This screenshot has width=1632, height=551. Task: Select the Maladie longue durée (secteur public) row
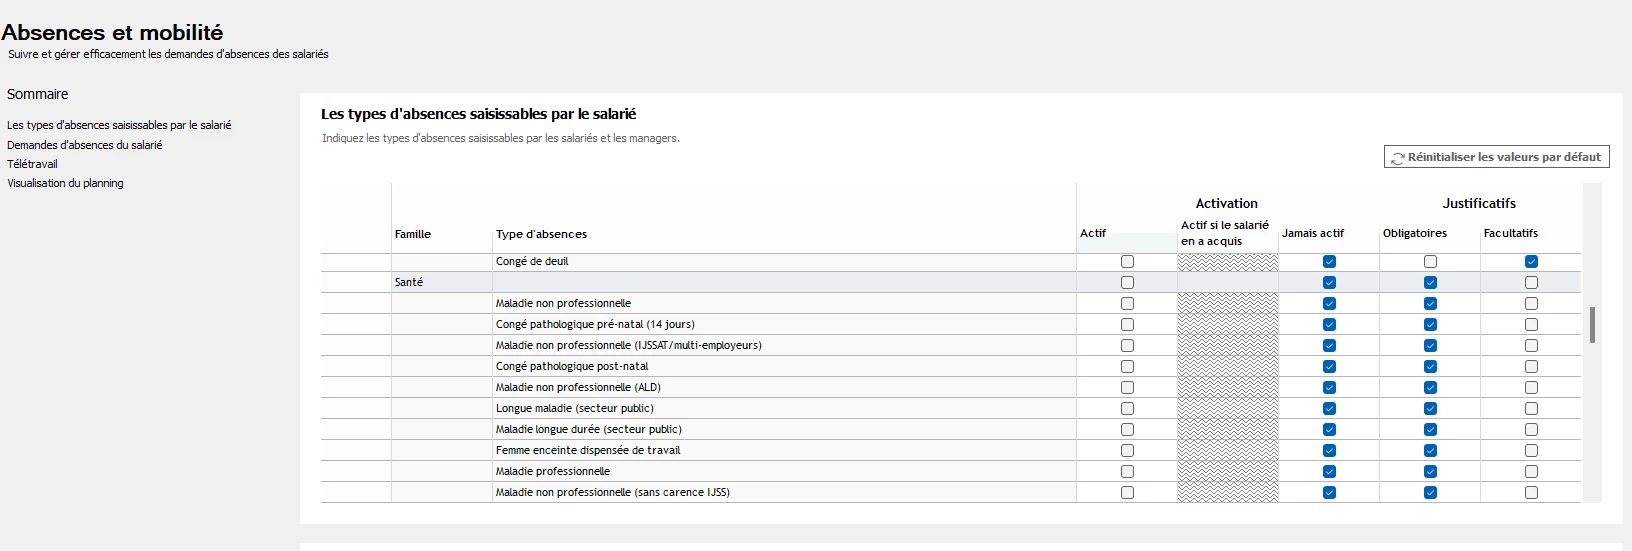(x=589, y=430)
